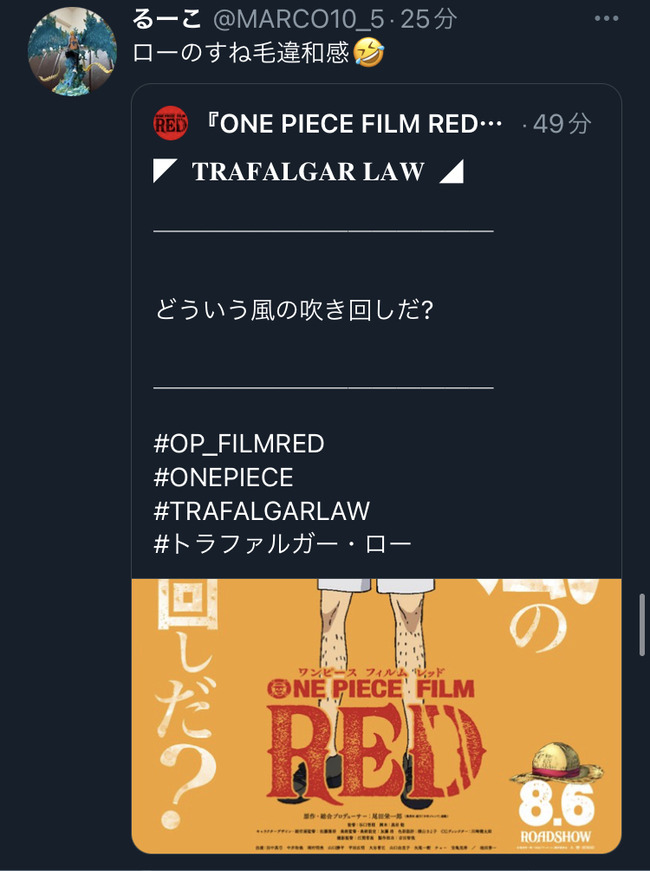Open the quoted 『ONE PIECE FILM RED account name

click(353, 124)
